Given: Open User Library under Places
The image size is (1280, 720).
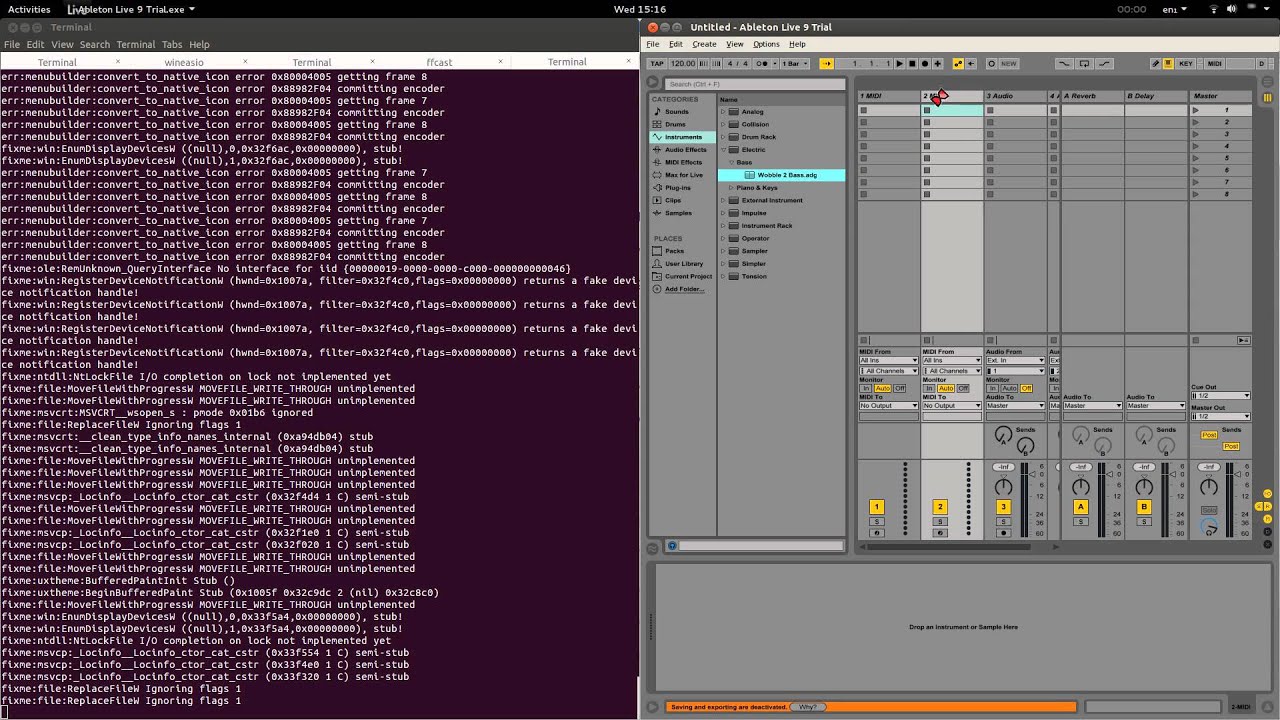Looking at the screenshot, I should (x=684, y=264).
